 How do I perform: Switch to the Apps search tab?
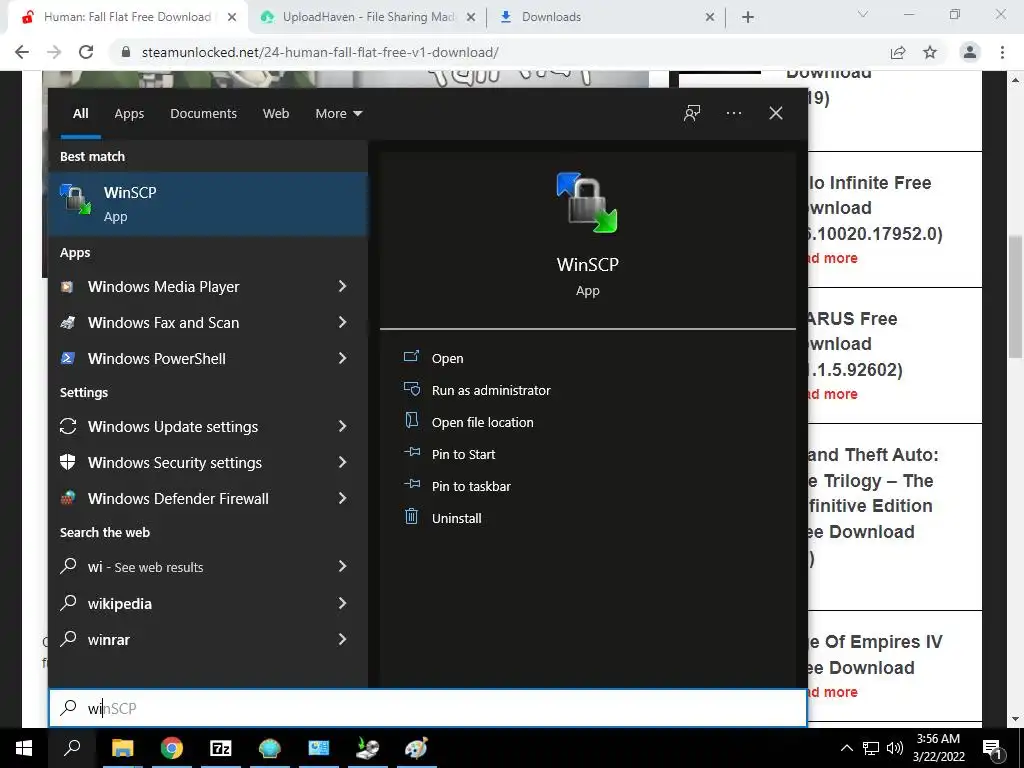[x=129, y=114]
